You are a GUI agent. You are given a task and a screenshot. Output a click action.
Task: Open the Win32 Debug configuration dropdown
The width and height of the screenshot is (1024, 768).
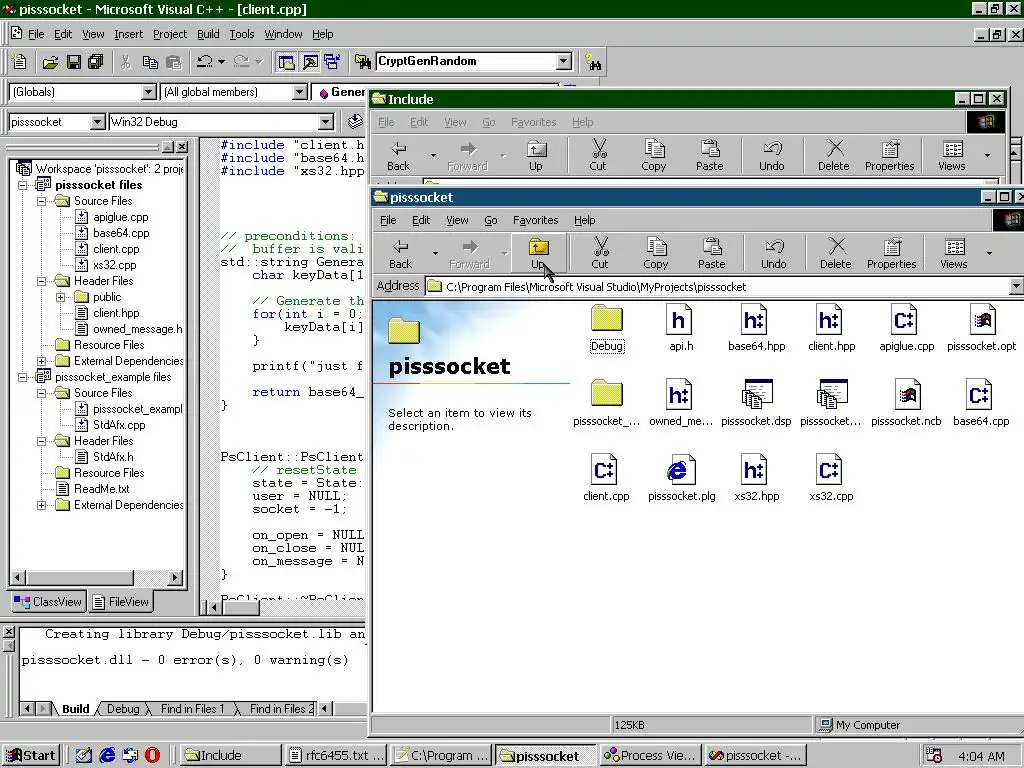[326, 122]
